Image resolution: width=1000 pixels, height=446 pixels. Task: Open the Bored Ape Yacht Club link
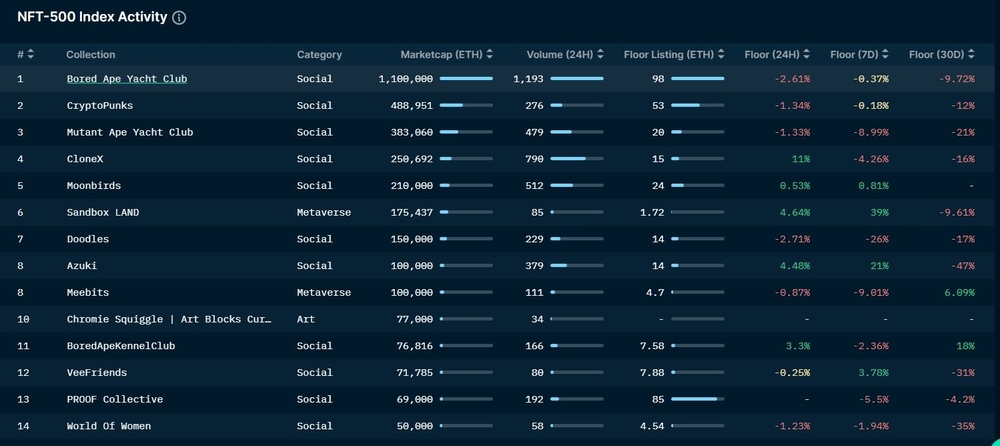point(127,78)
